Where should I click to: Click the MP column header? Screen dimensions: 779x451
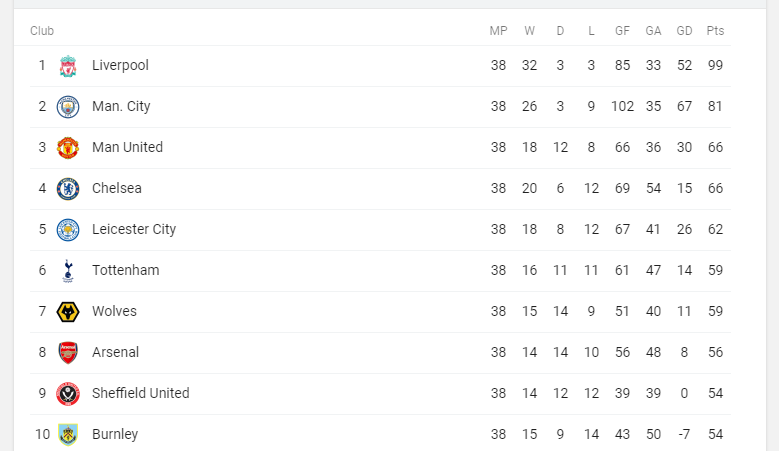pos(498,31)
